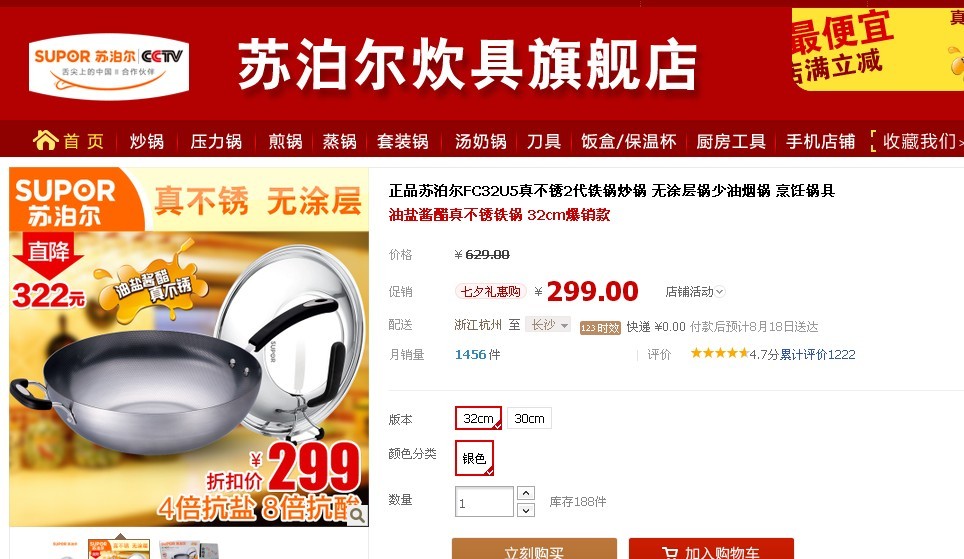
Task: Click the SUPOR CCTV store logo
Action: tap(109, 66)
